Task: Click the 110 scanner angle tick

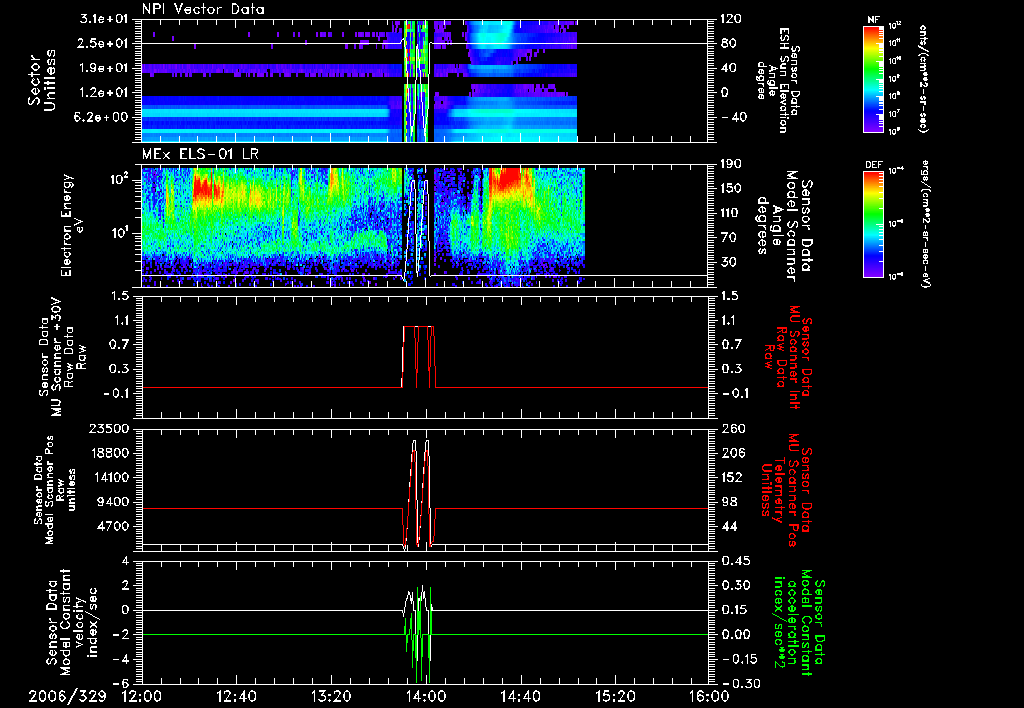Action: 731,213
